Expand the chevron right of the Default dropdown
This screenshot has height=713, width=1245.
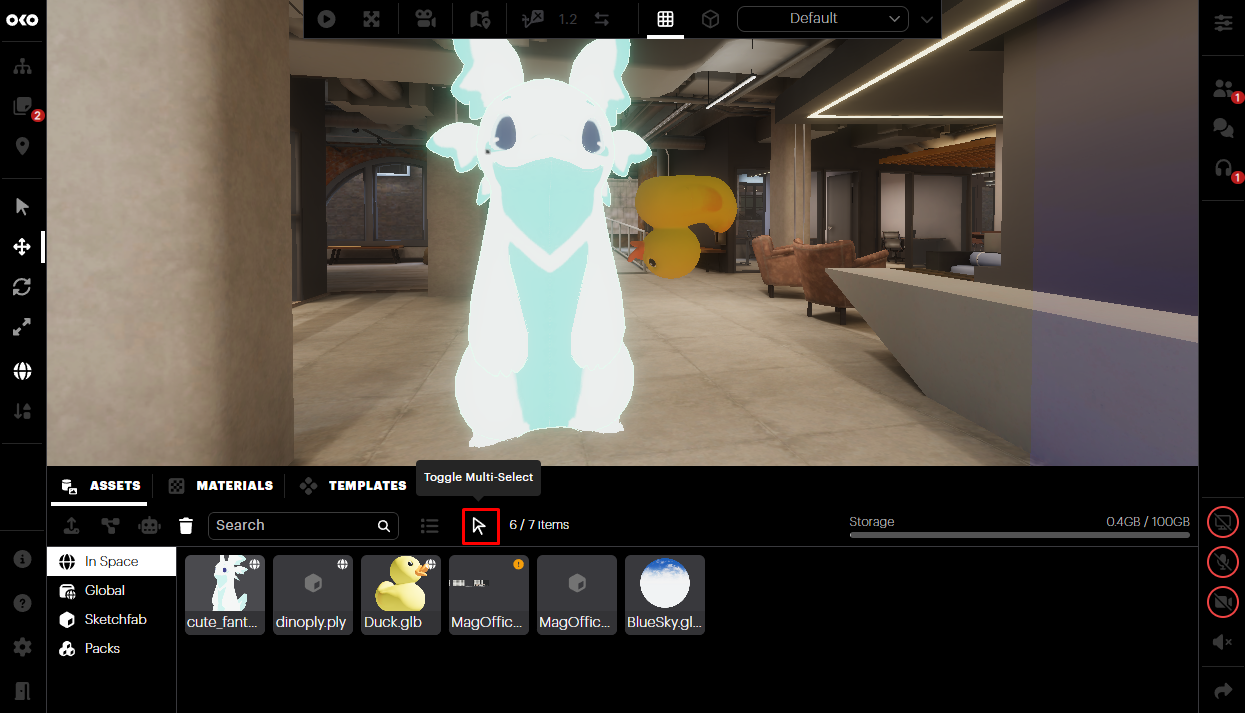click(927, 19)
